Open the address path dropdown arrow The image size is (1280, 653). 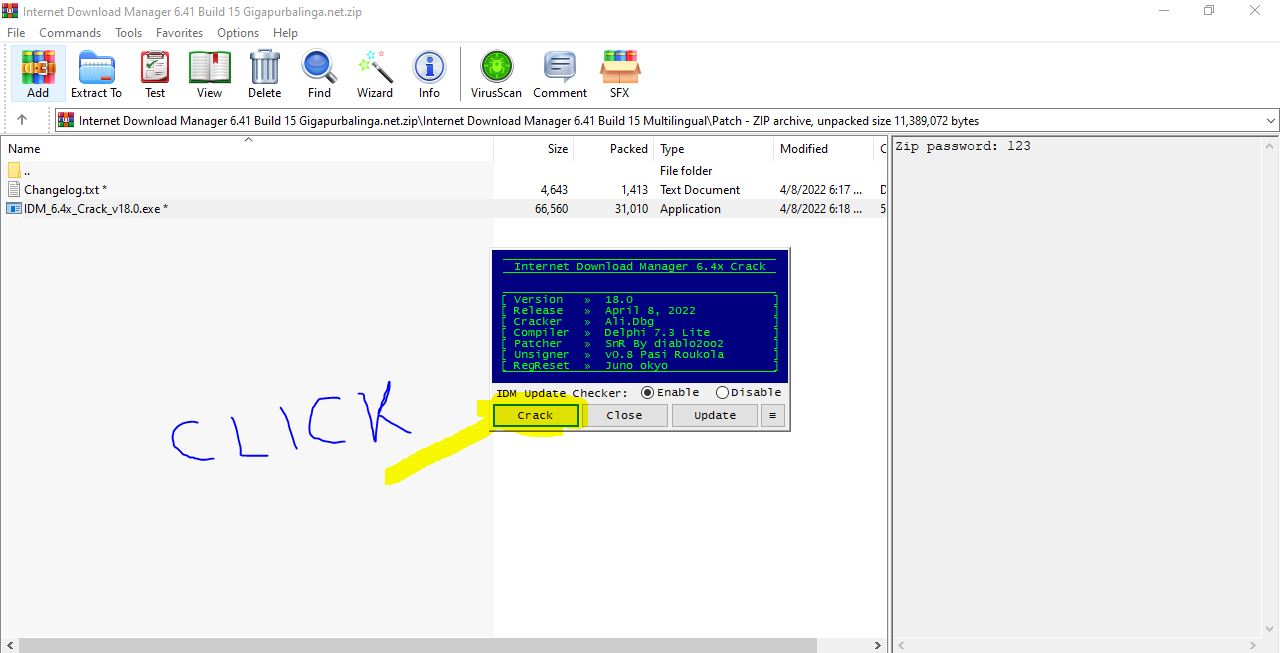tap(1270, 121)
